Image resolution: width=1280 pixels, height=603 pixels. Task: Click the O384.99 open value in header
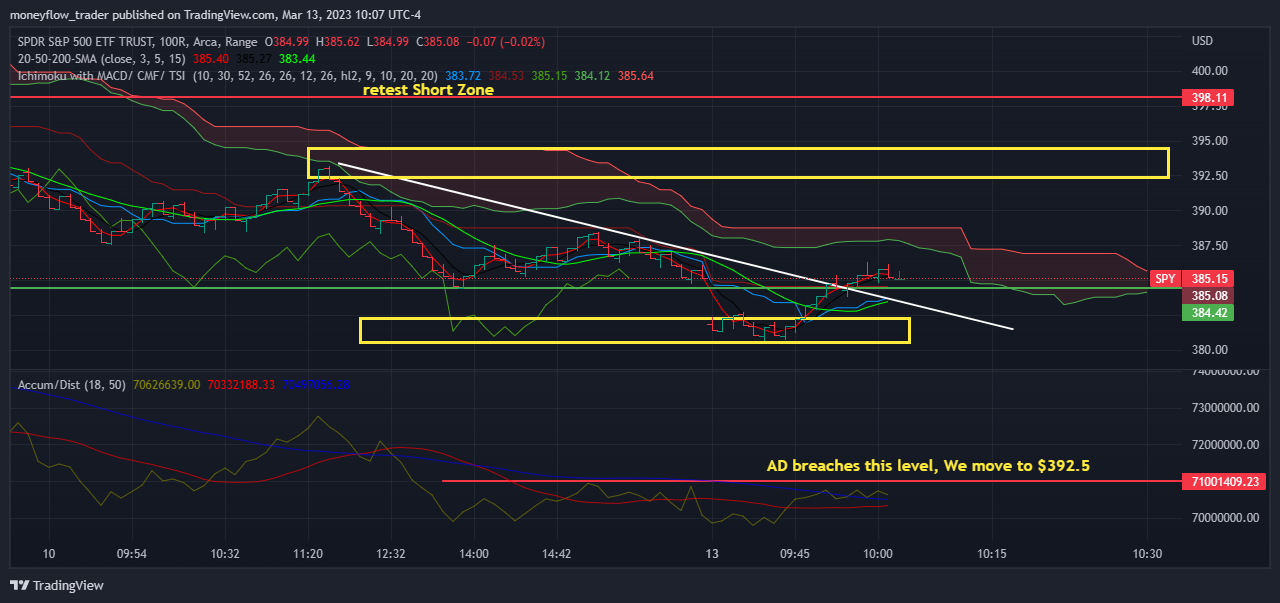288,41
